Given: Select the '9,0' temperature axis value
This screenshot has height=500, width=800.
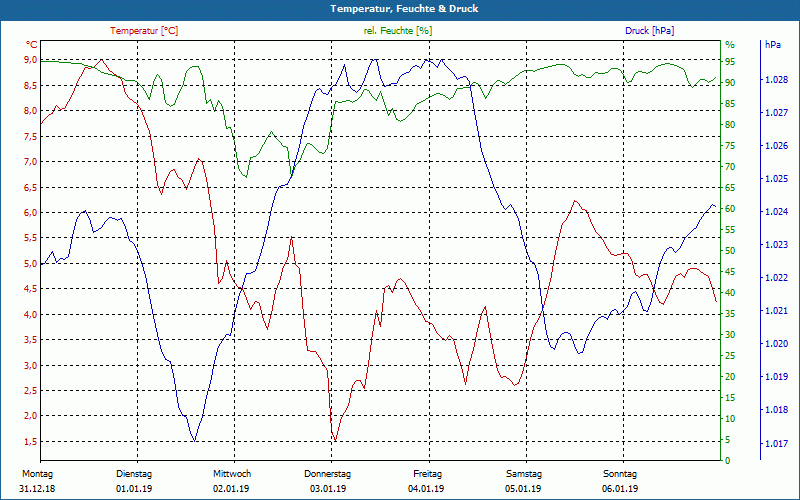Looking at the screenshot, I should tap(31, 60).
